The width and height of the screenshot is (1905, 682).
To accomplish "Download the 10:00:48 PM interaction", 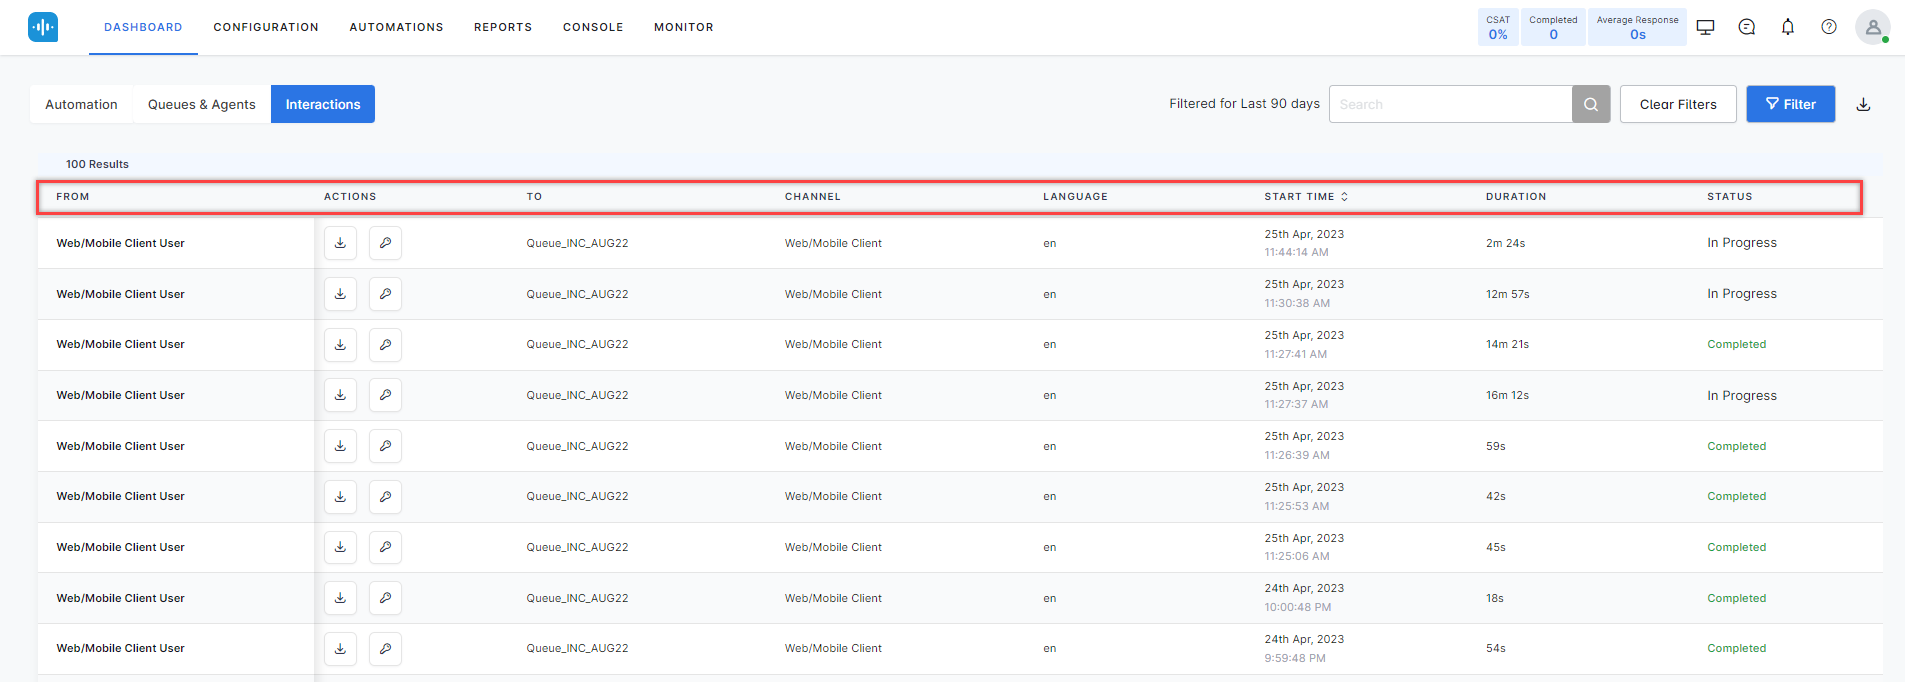I will [340, 598].
